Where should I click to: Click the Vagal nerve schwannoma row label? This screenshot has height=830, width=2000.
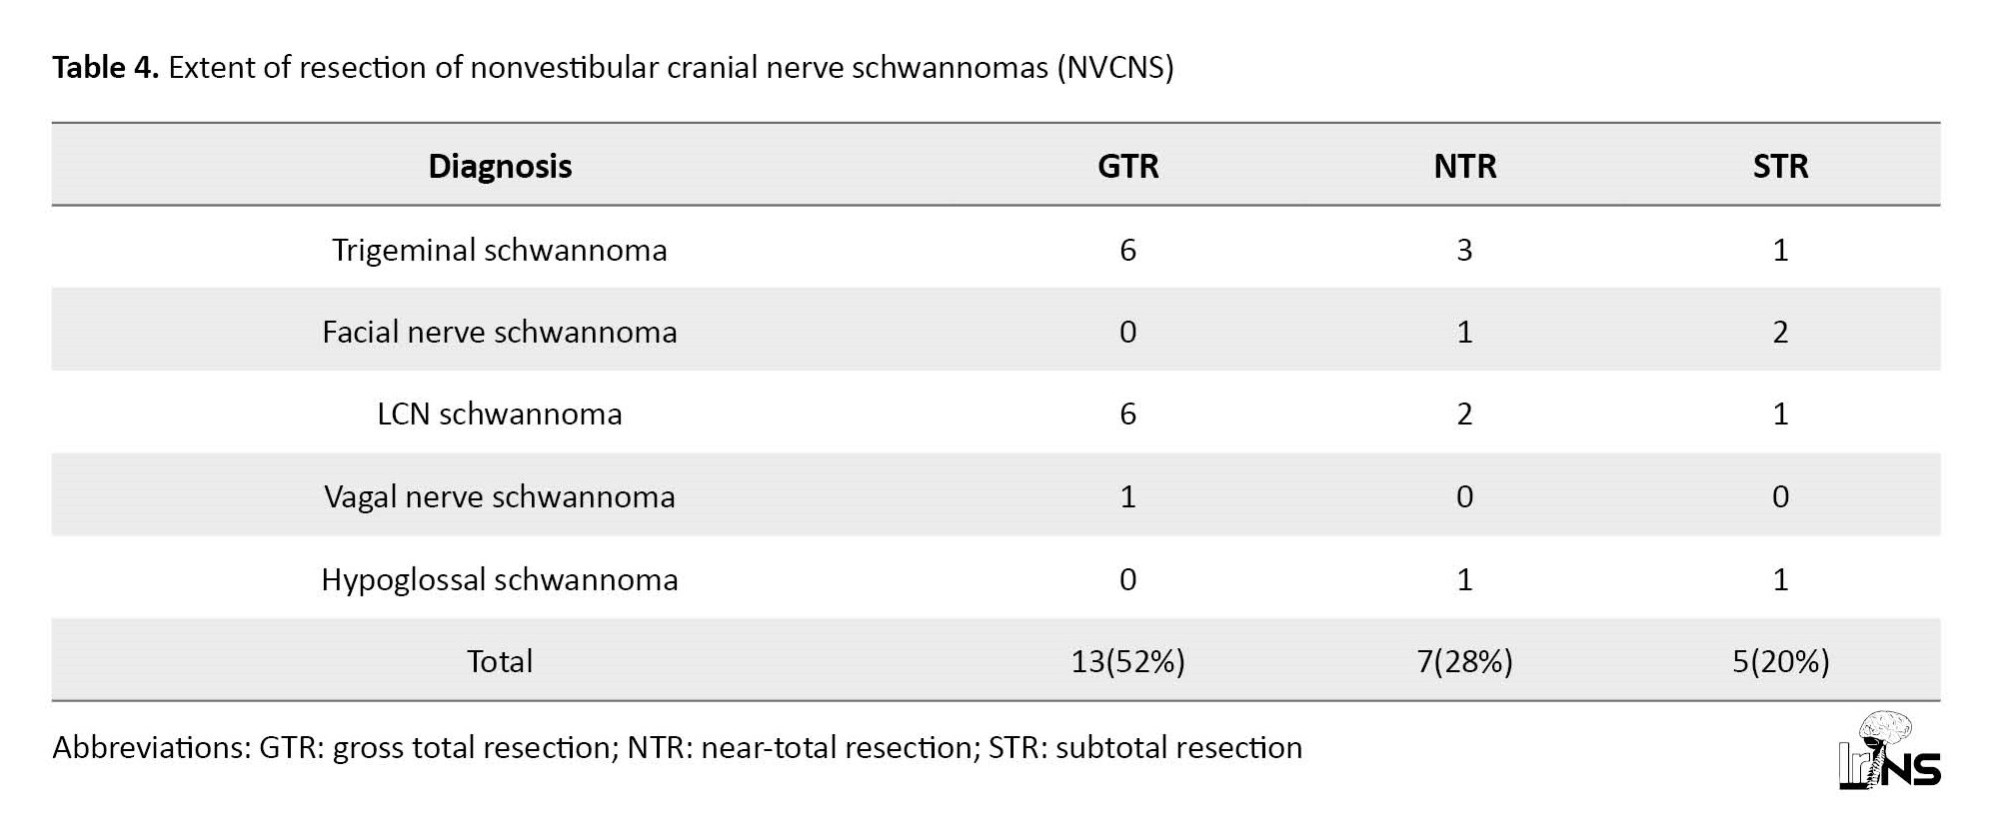(500, 496)
